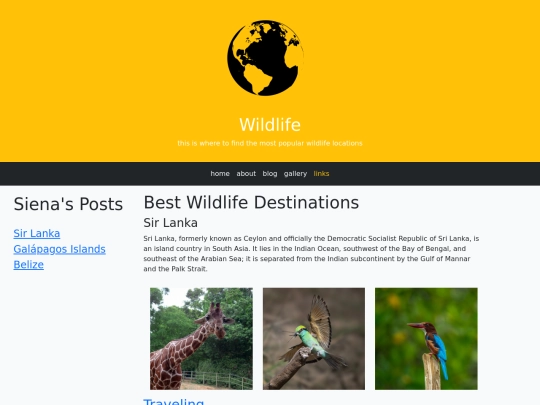540x405 pixels.
Task: Click the Sri Lanka description paragraph
Action: (x=311, y=254)
